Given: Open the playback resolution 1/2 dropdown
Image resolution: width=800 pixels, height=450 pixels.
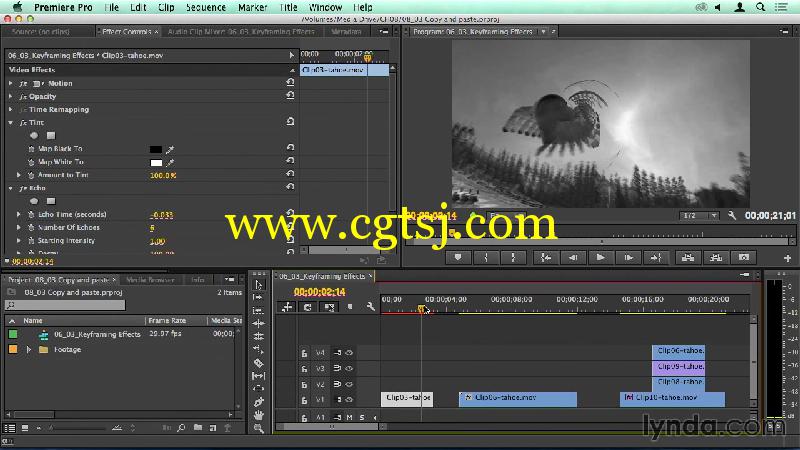Looking at the screenshot, I should 699,216.
